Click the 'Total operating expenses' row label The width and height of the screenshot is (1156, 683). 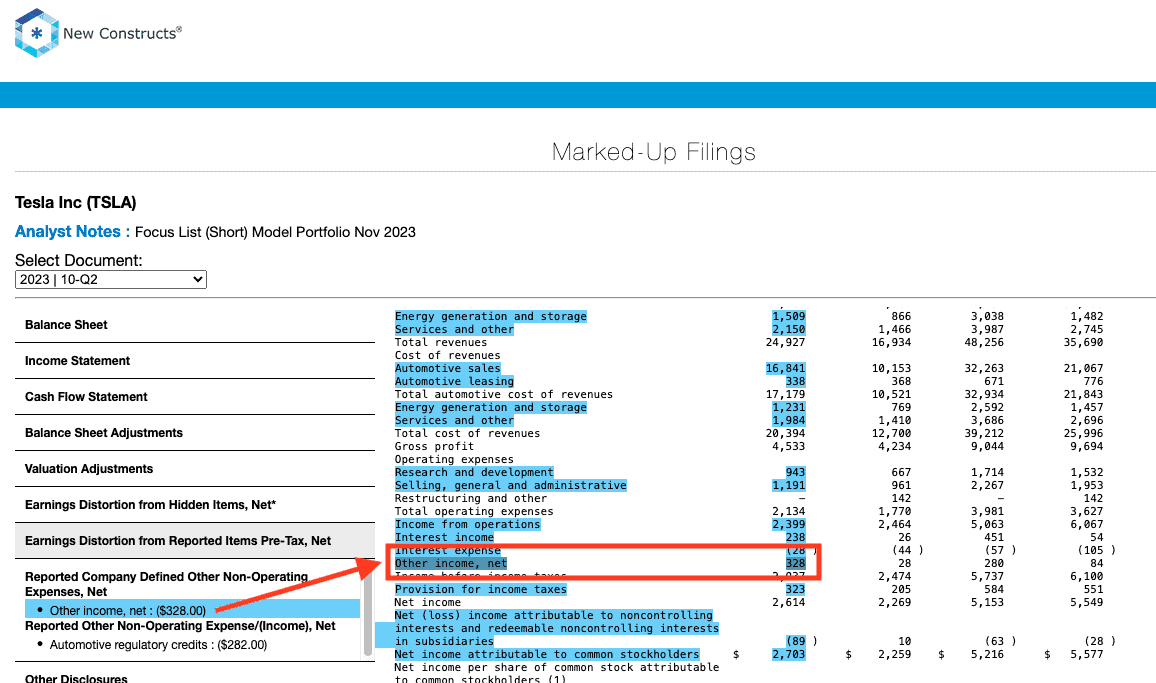[x=474, y=511]
